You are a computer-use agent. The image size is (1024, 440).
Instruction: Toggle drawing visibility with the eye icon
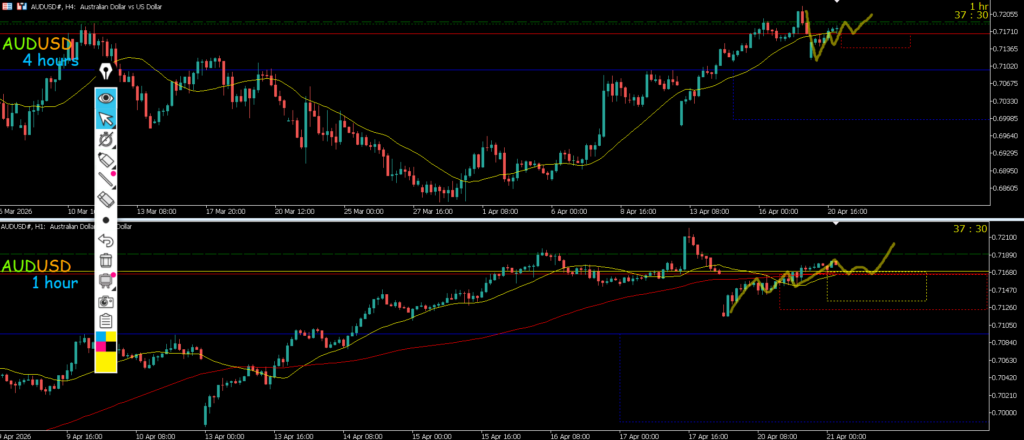pos(106,99)
